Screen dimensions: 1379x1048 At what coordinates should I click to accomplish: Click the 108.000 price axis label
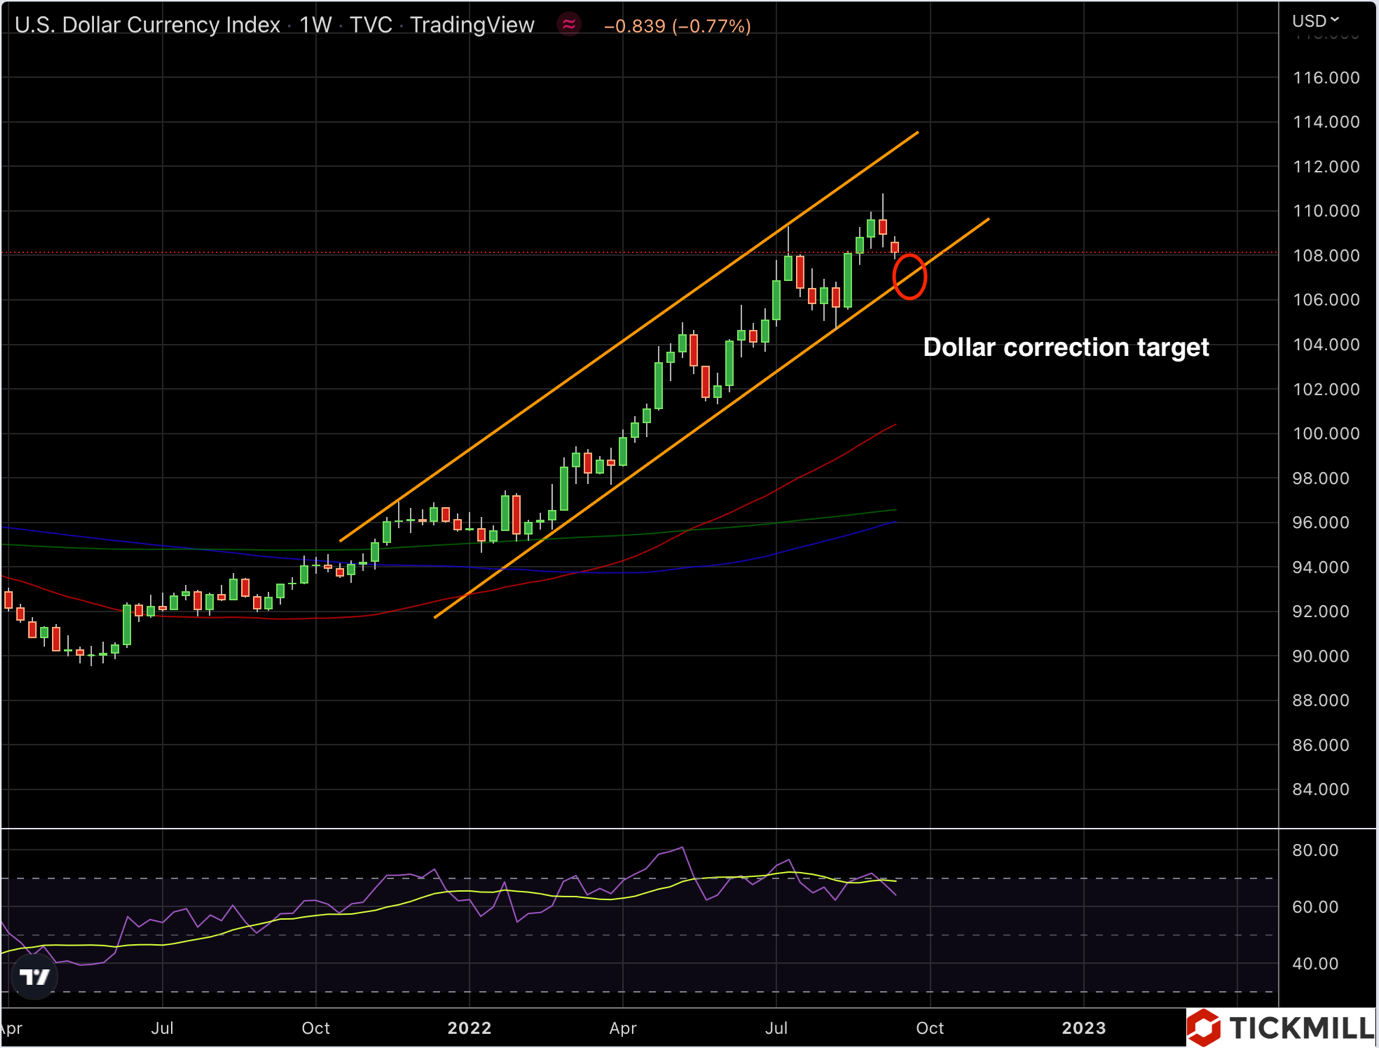[1326, 255]
